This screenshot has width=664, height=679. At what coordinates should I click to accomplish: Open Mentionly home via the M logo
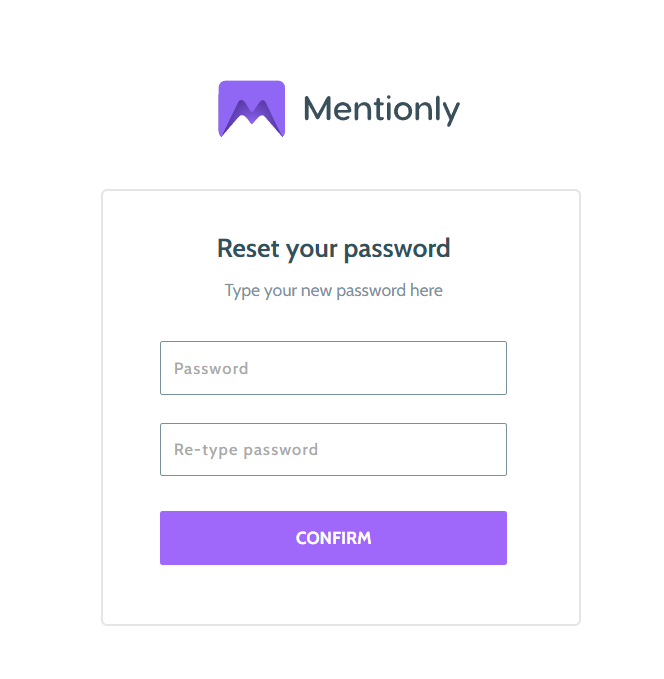[252, 109]
